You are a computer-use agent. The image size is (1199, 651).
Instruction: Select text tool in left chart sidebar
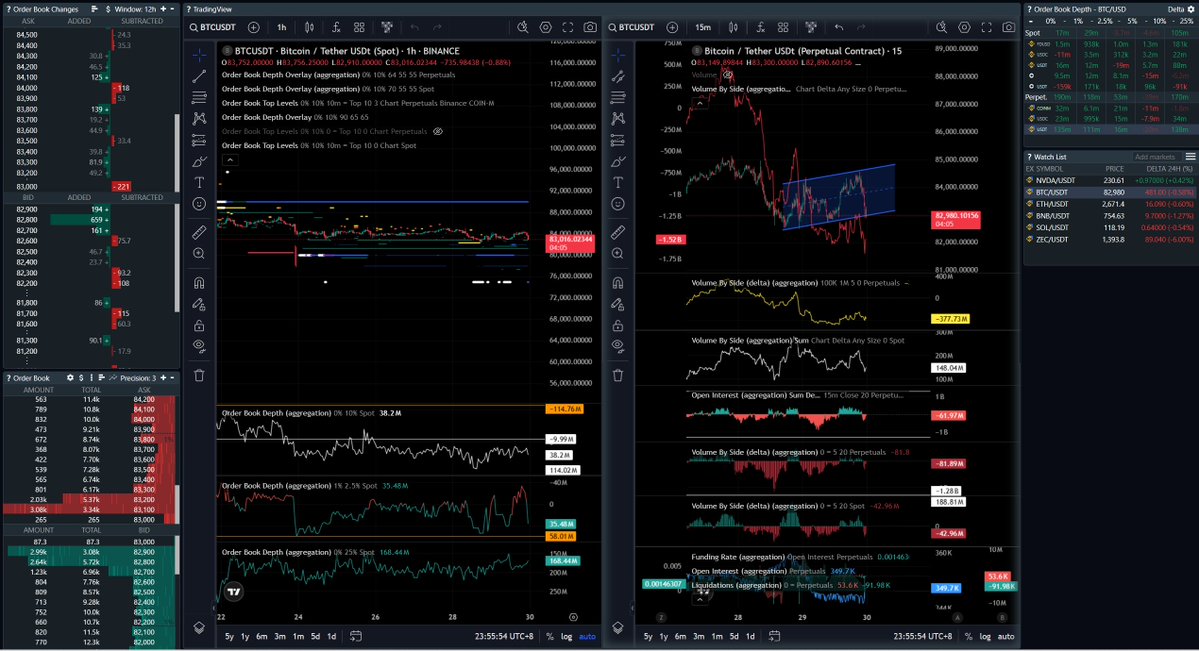pos(199,183)
